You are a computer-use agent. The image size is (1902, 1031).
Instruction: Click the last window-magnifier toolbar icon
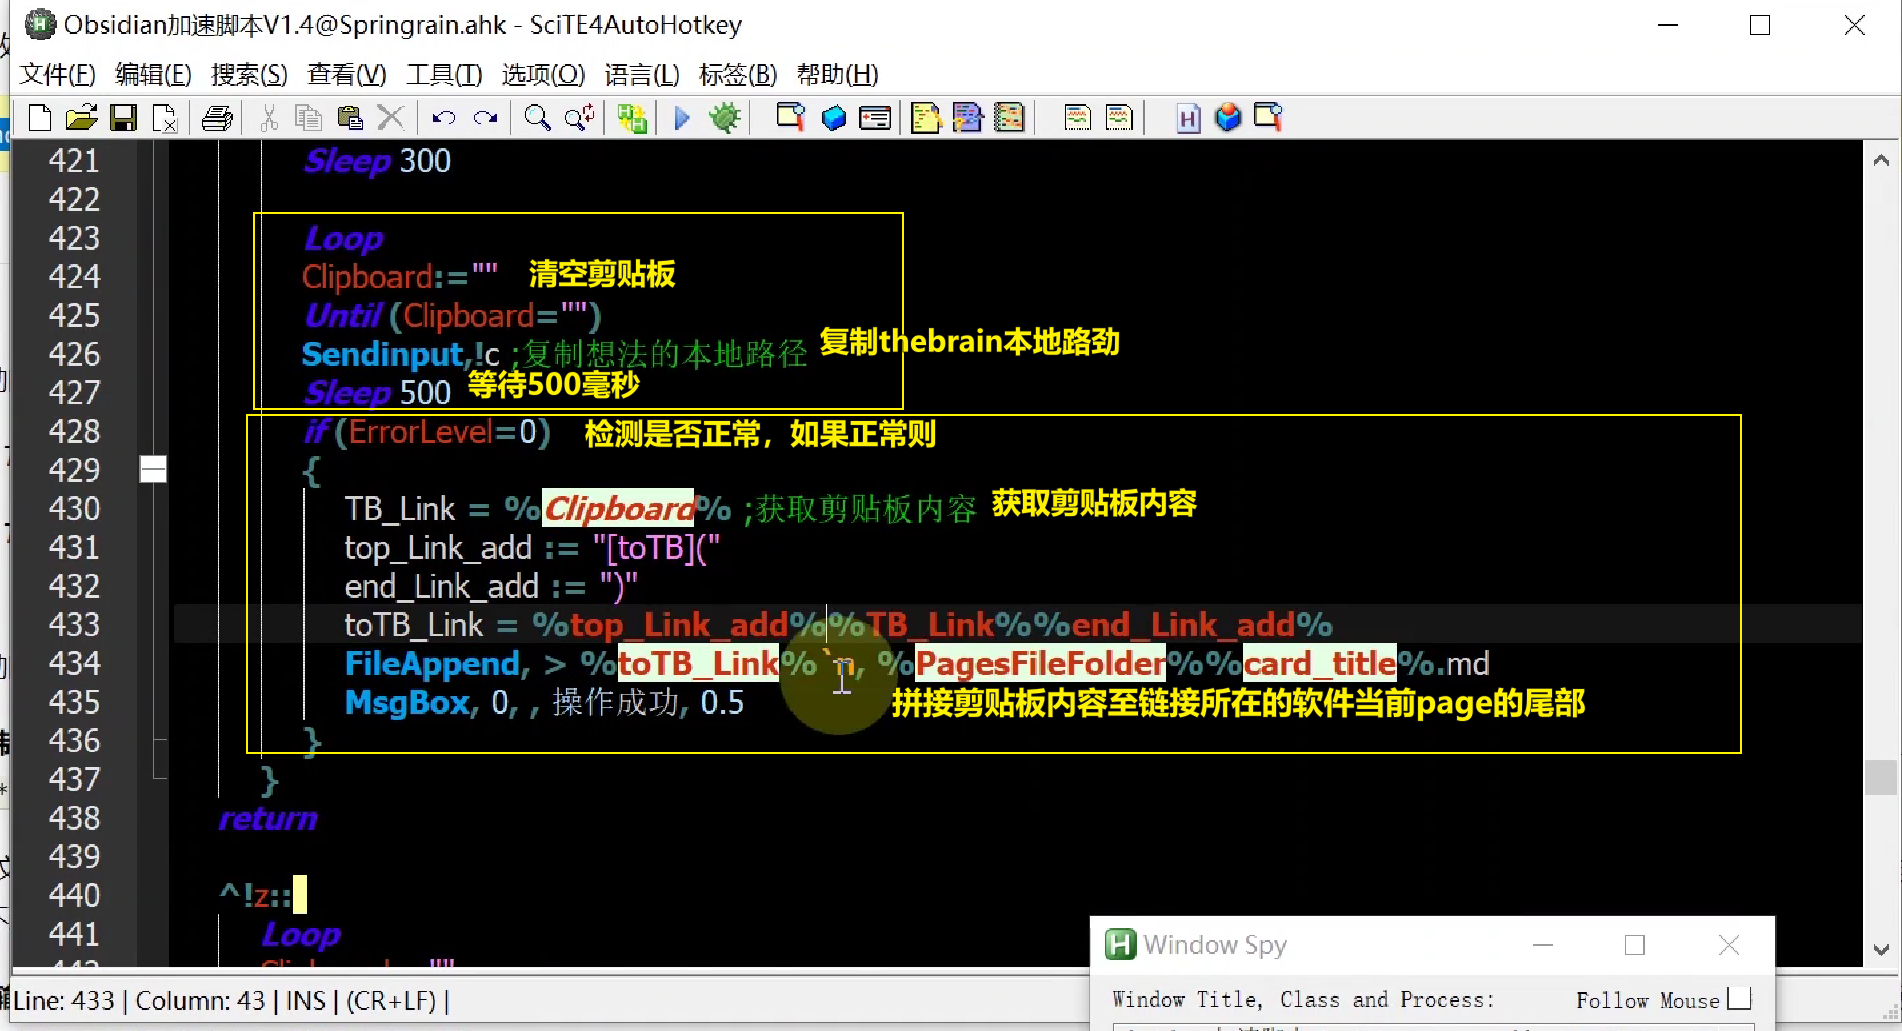point(1268,118)
